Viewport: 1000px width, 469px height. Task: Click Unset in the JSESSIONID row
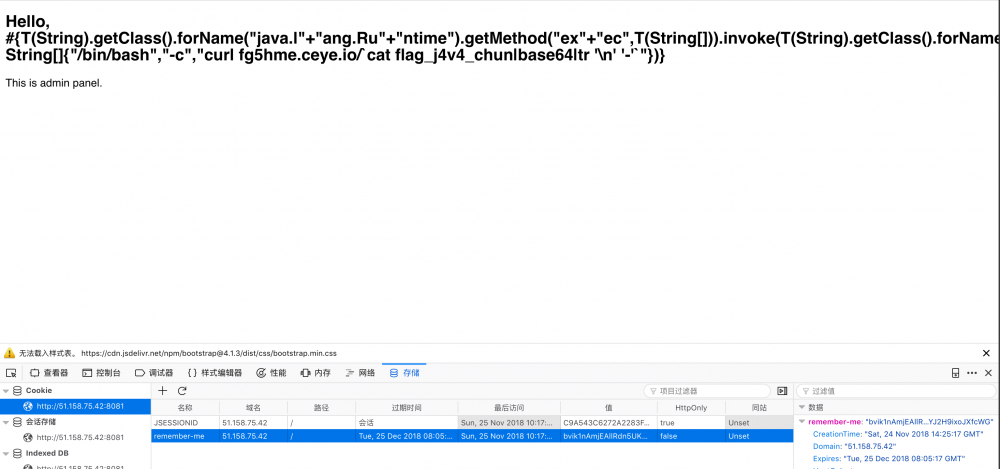(x=759, y=422)
